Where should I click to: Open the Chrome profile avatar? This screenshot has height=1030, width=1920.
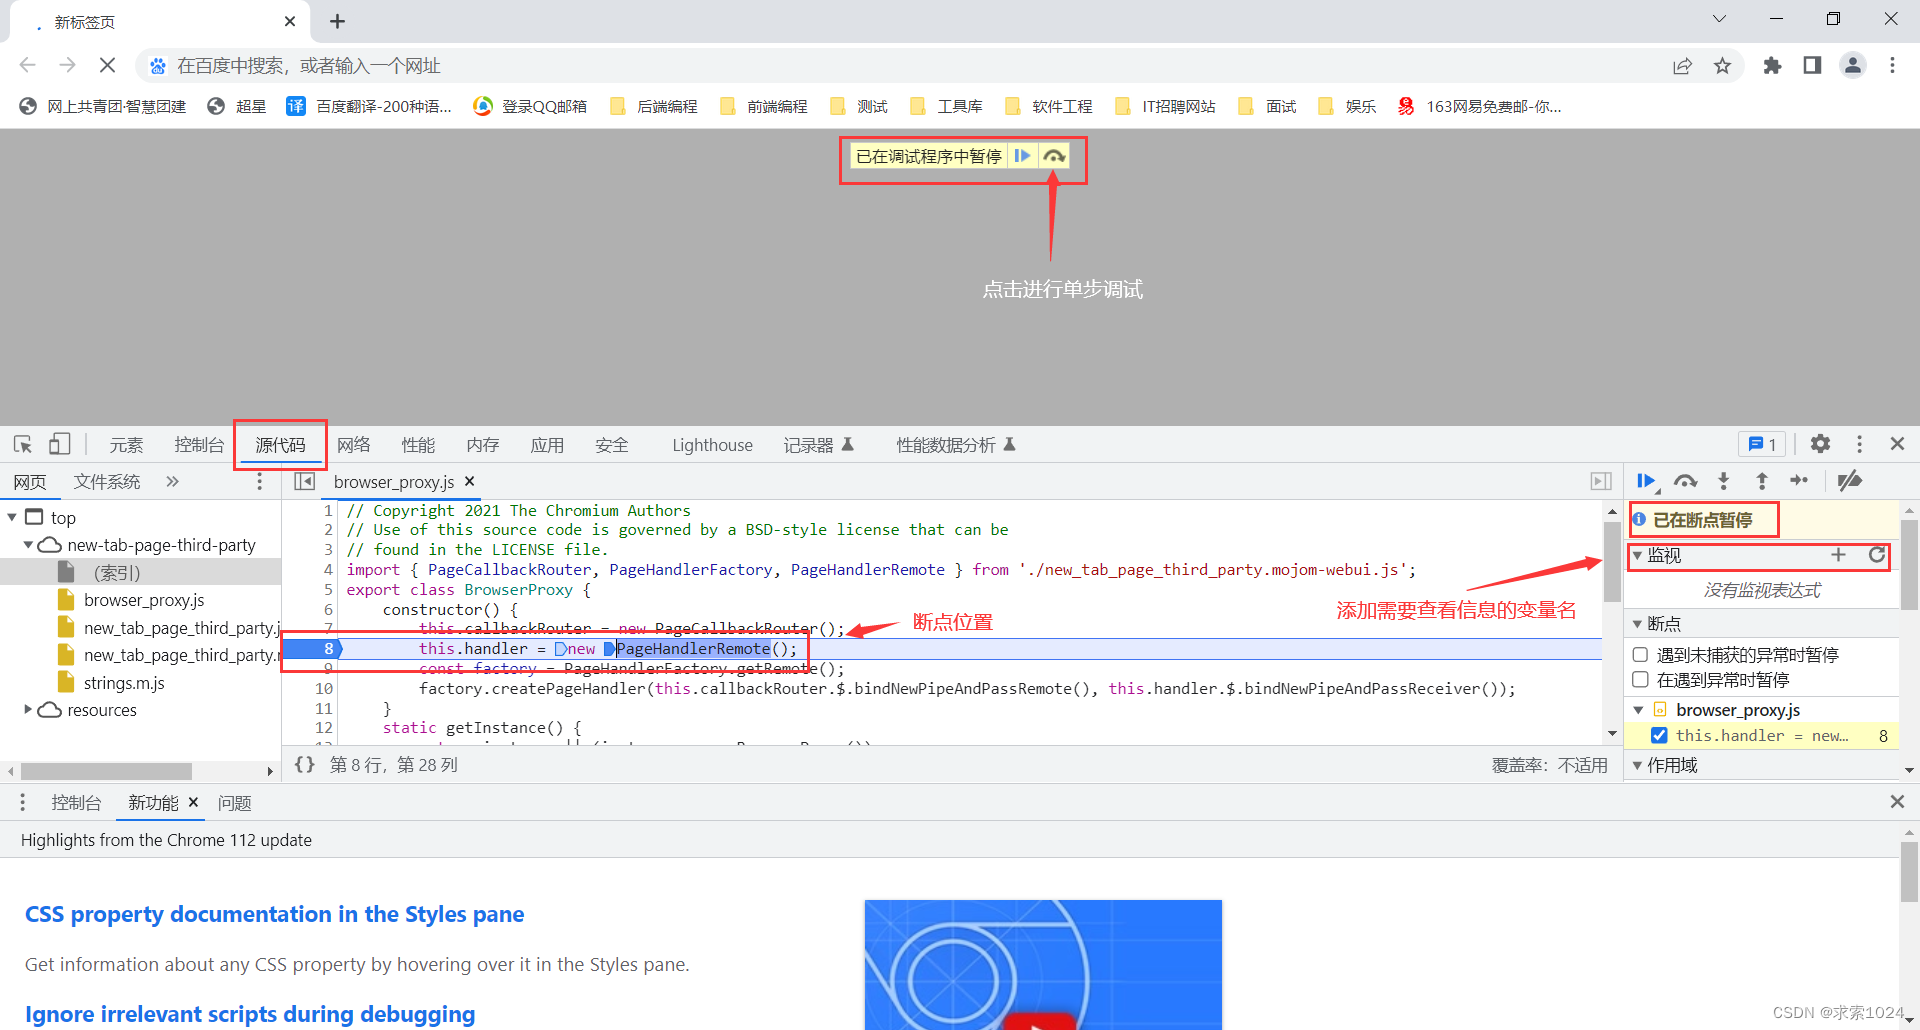click(1853, 66)
